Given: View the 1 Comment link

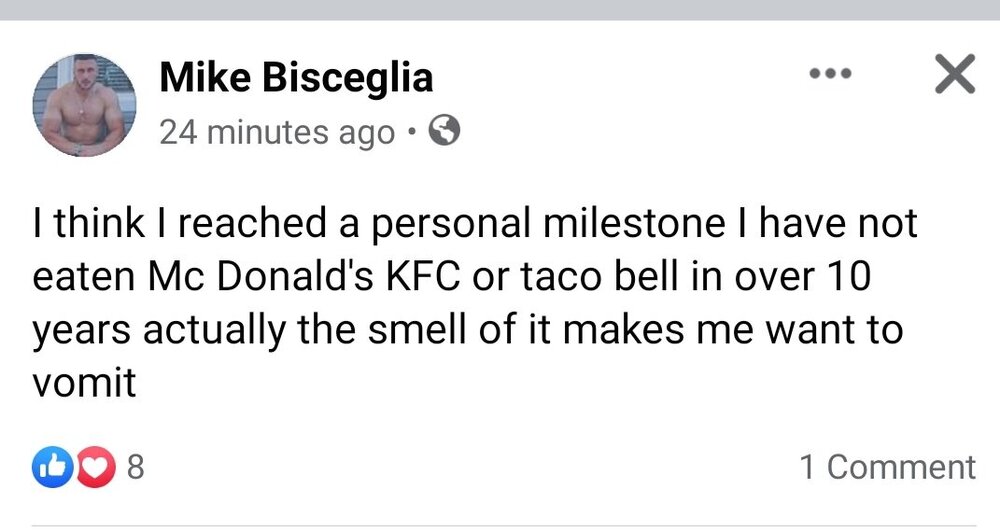Looking at the screenshot, I should [887, 467].
